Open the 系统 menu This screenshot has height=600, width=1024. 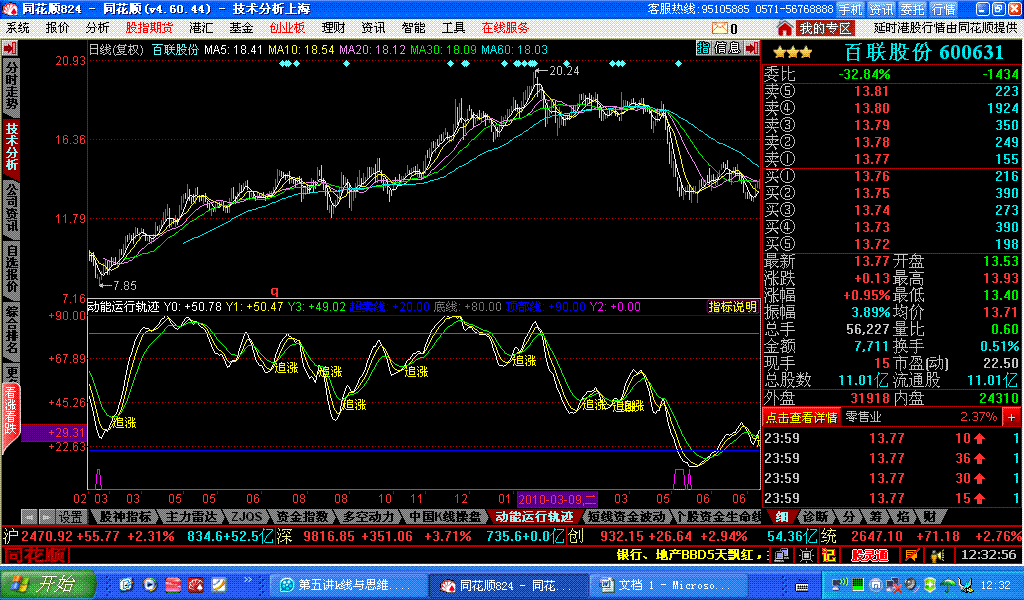pyautogui.click(x=18, y=28)
